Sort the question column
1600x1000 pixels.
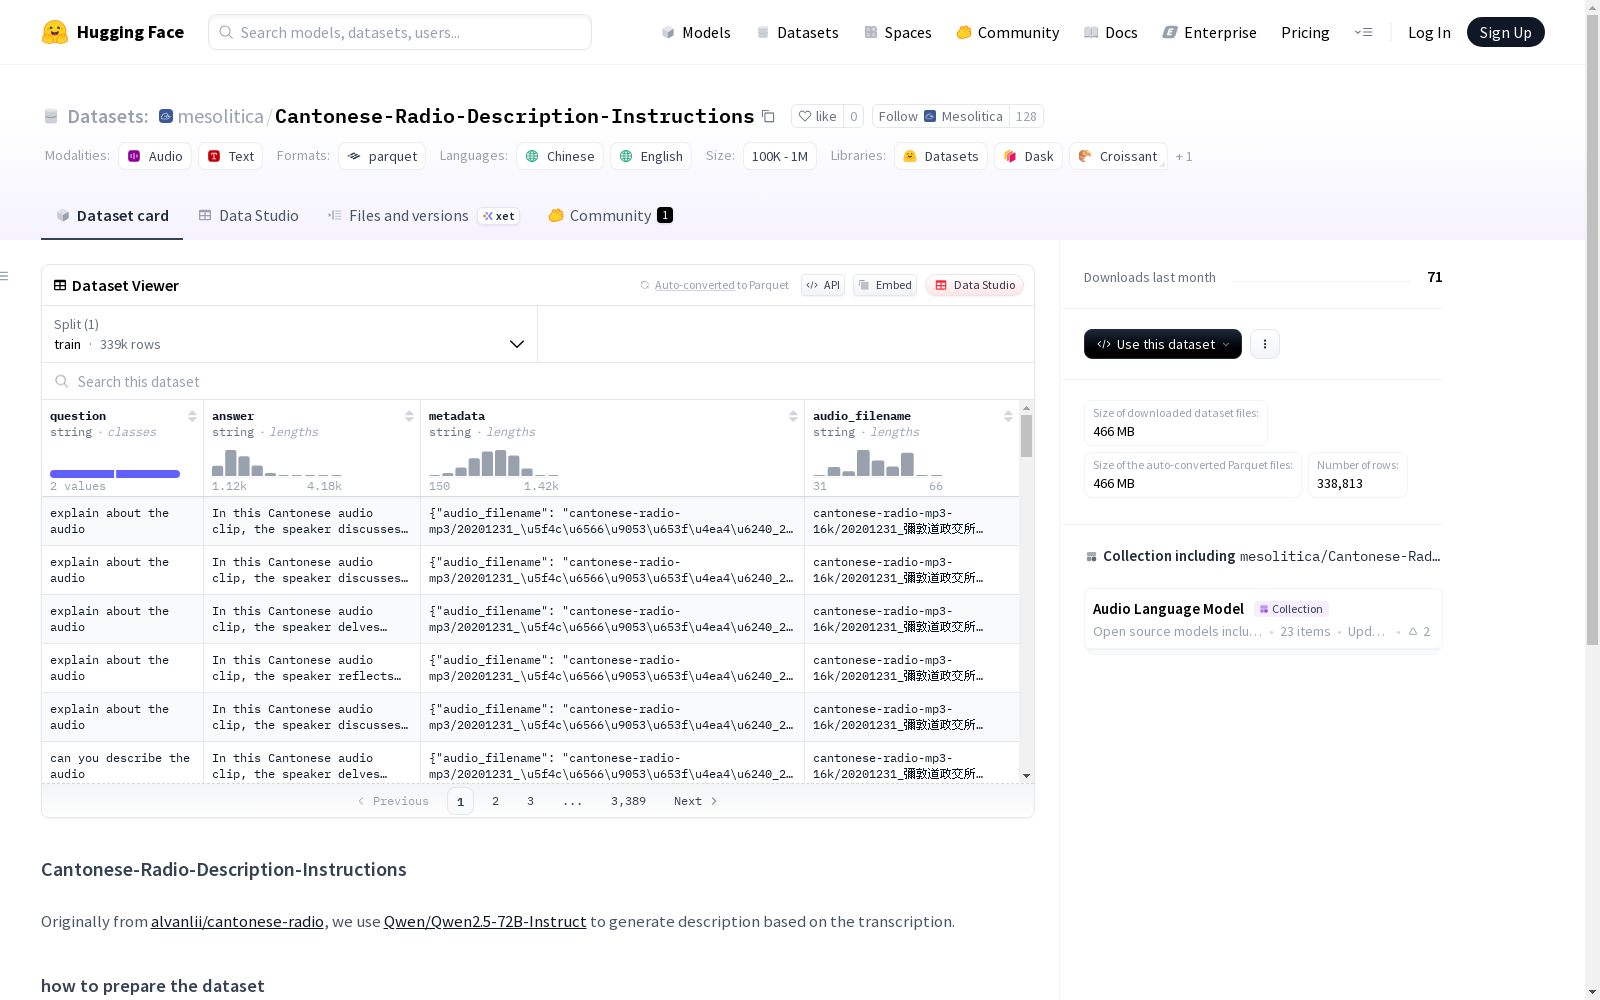(x=192, y=416)
